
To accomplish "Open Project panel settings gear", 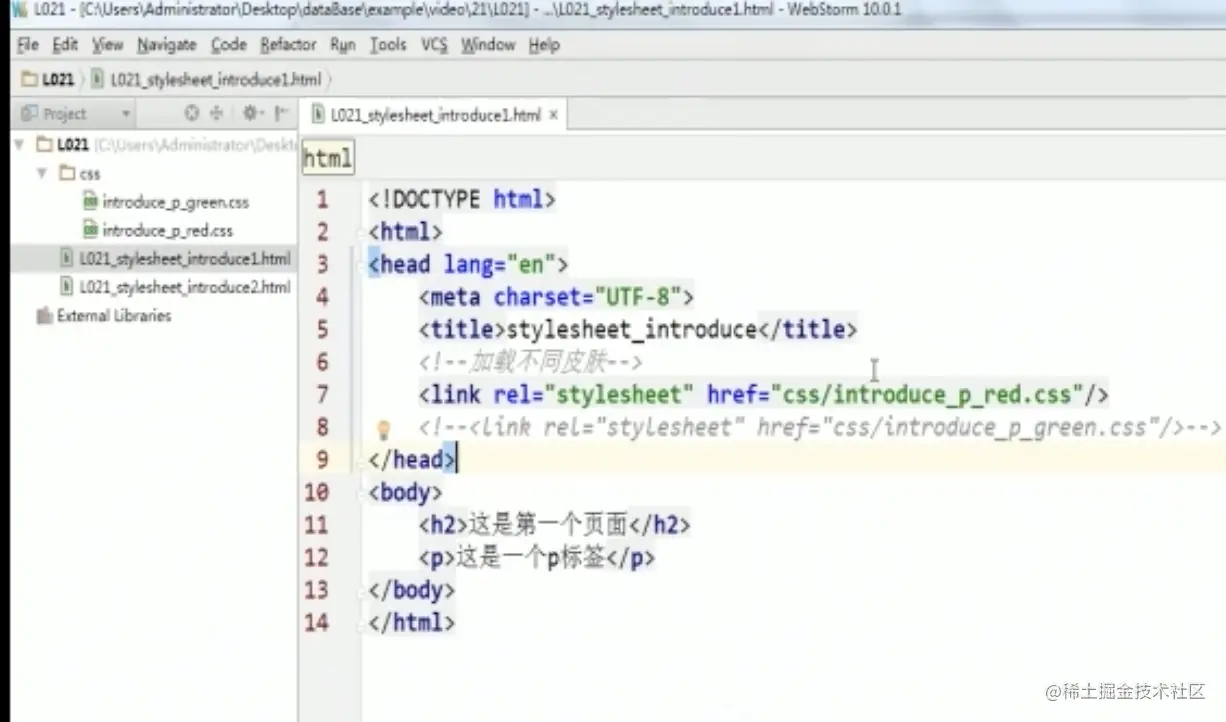I will click(251, 113).
